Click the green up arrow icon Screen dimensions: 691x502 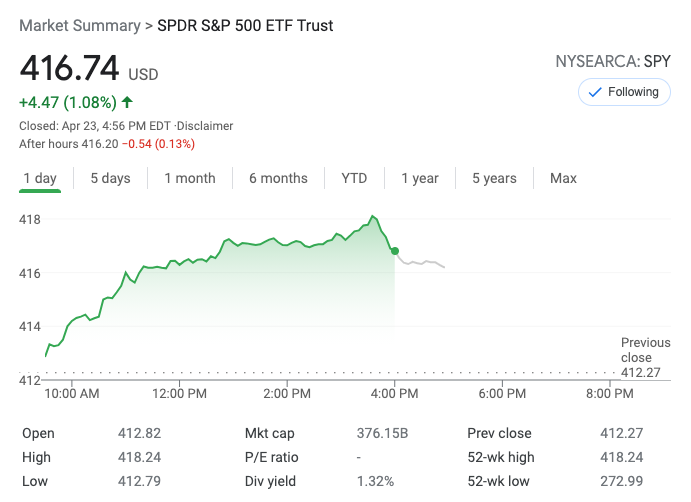point(127,102)
